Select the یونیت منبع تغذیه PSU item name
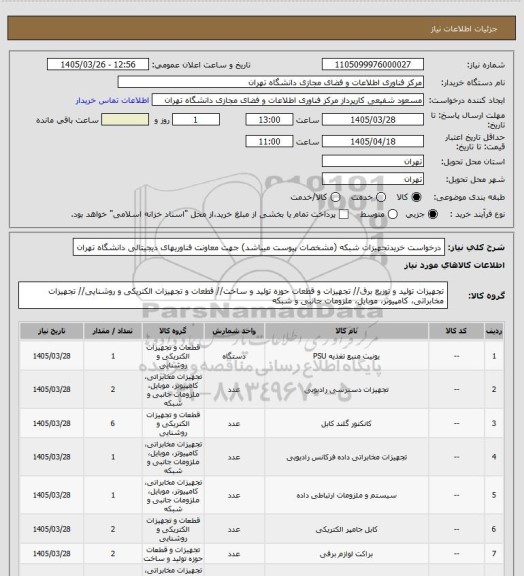 [x=346, y=356]
